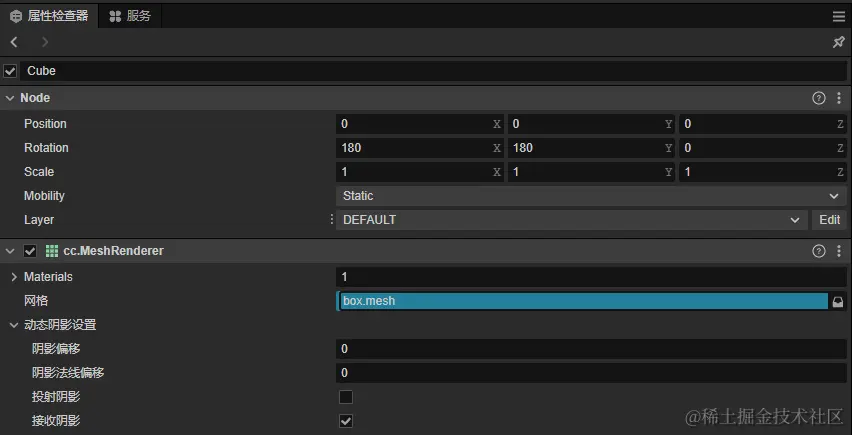Go forward with the right arrow
The width and height of the screenshot is (852, 435).
click(x=45, y=42)
